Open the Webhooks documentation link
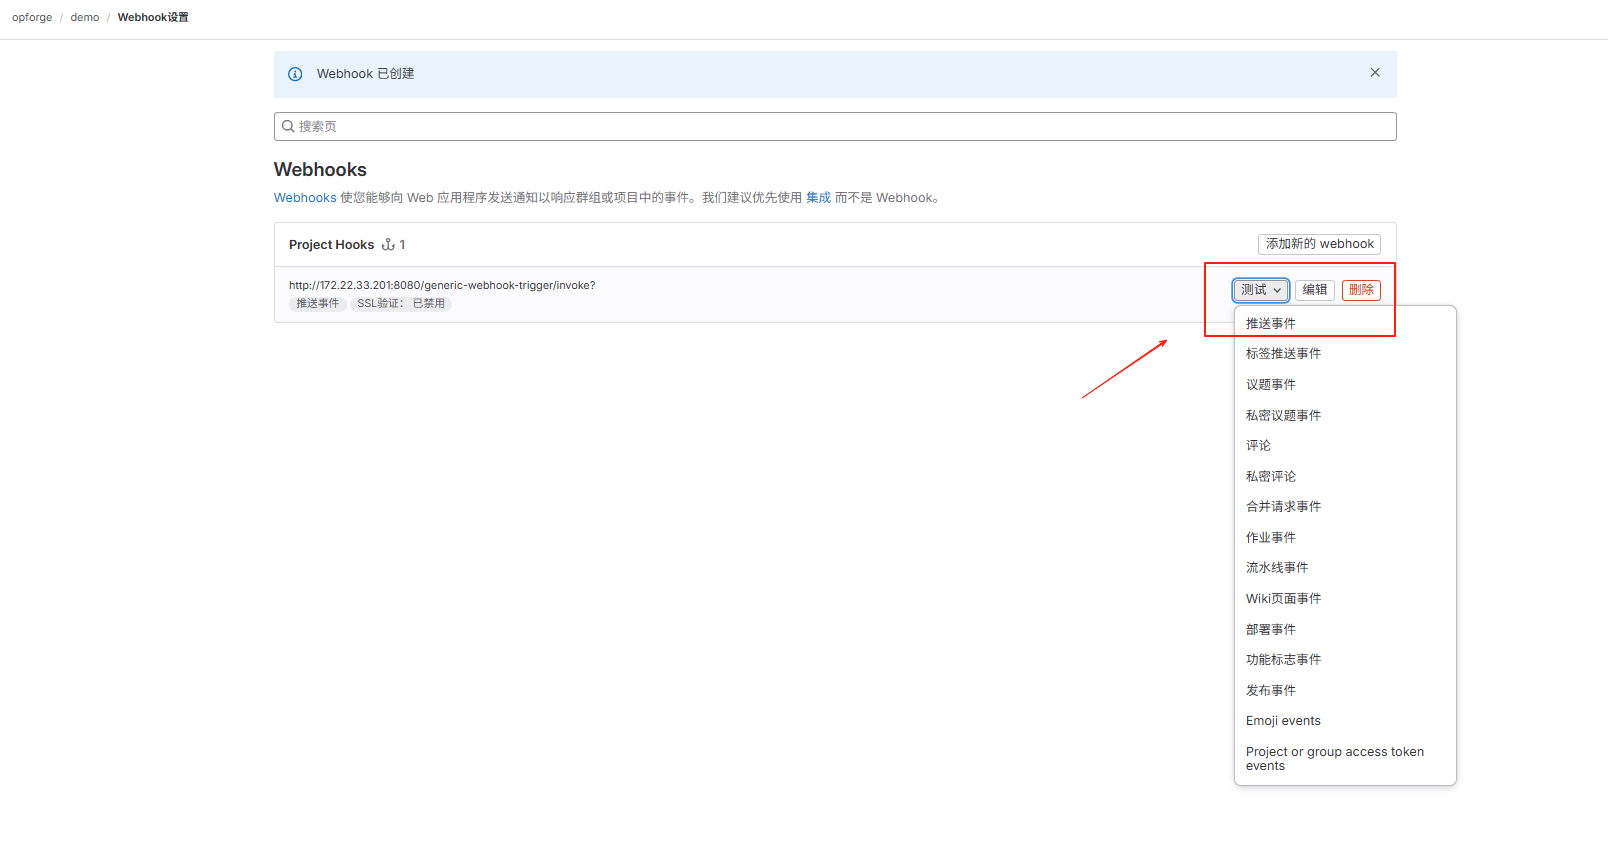Image resolution: width=1608 pixels, height=853 pixels. pyautogui.click(x=305, y=198)
